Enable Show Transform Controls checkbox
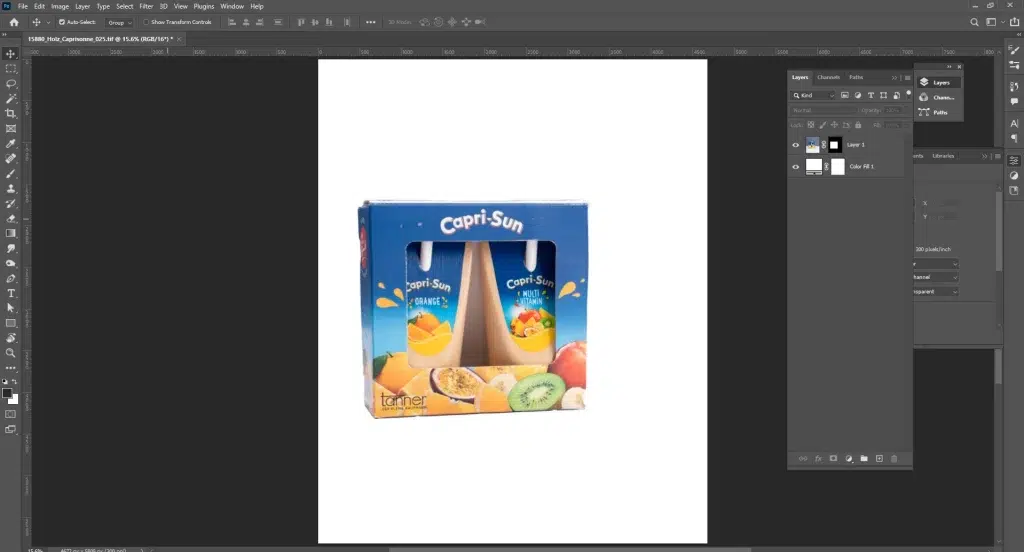This screenshot has width=1024, height=552. (x=146, y=22)
